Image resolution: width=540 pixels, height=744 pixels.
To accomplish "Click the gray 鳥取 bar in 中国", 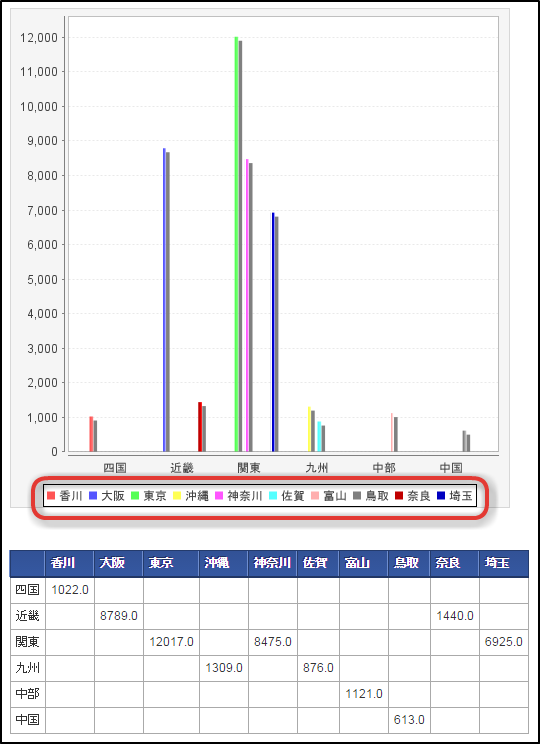I will (x=465, y=441).
